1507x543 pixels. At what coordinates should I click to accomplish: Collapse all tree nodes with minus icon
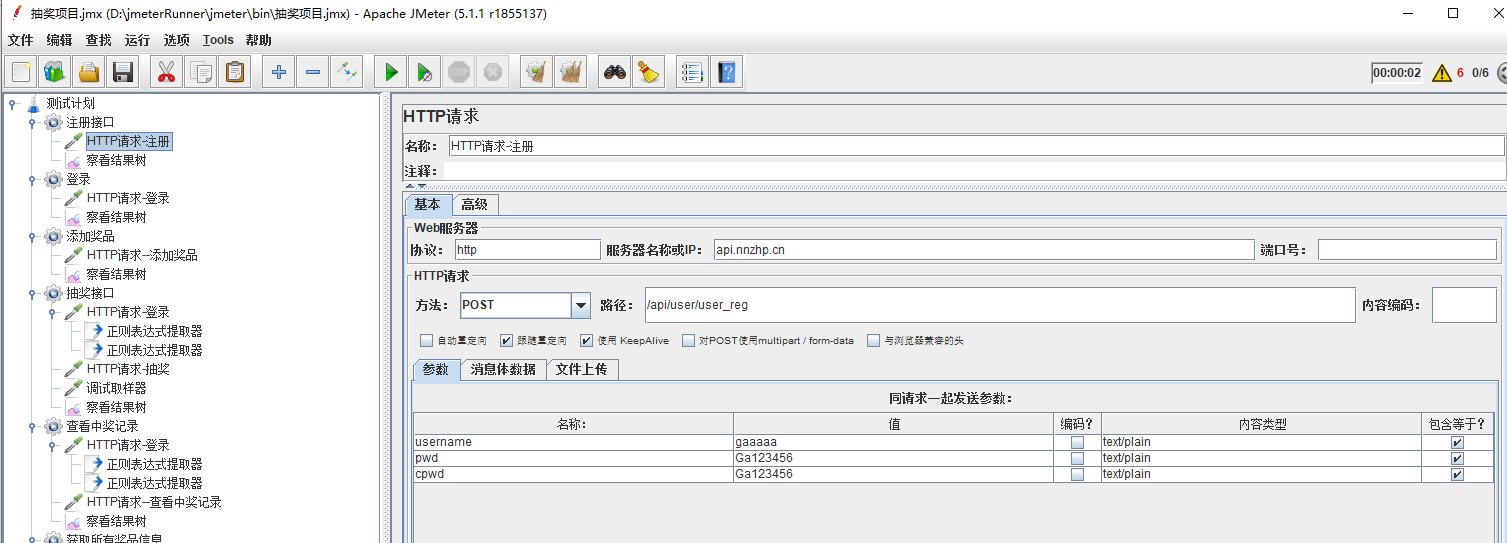click(313, 72)
